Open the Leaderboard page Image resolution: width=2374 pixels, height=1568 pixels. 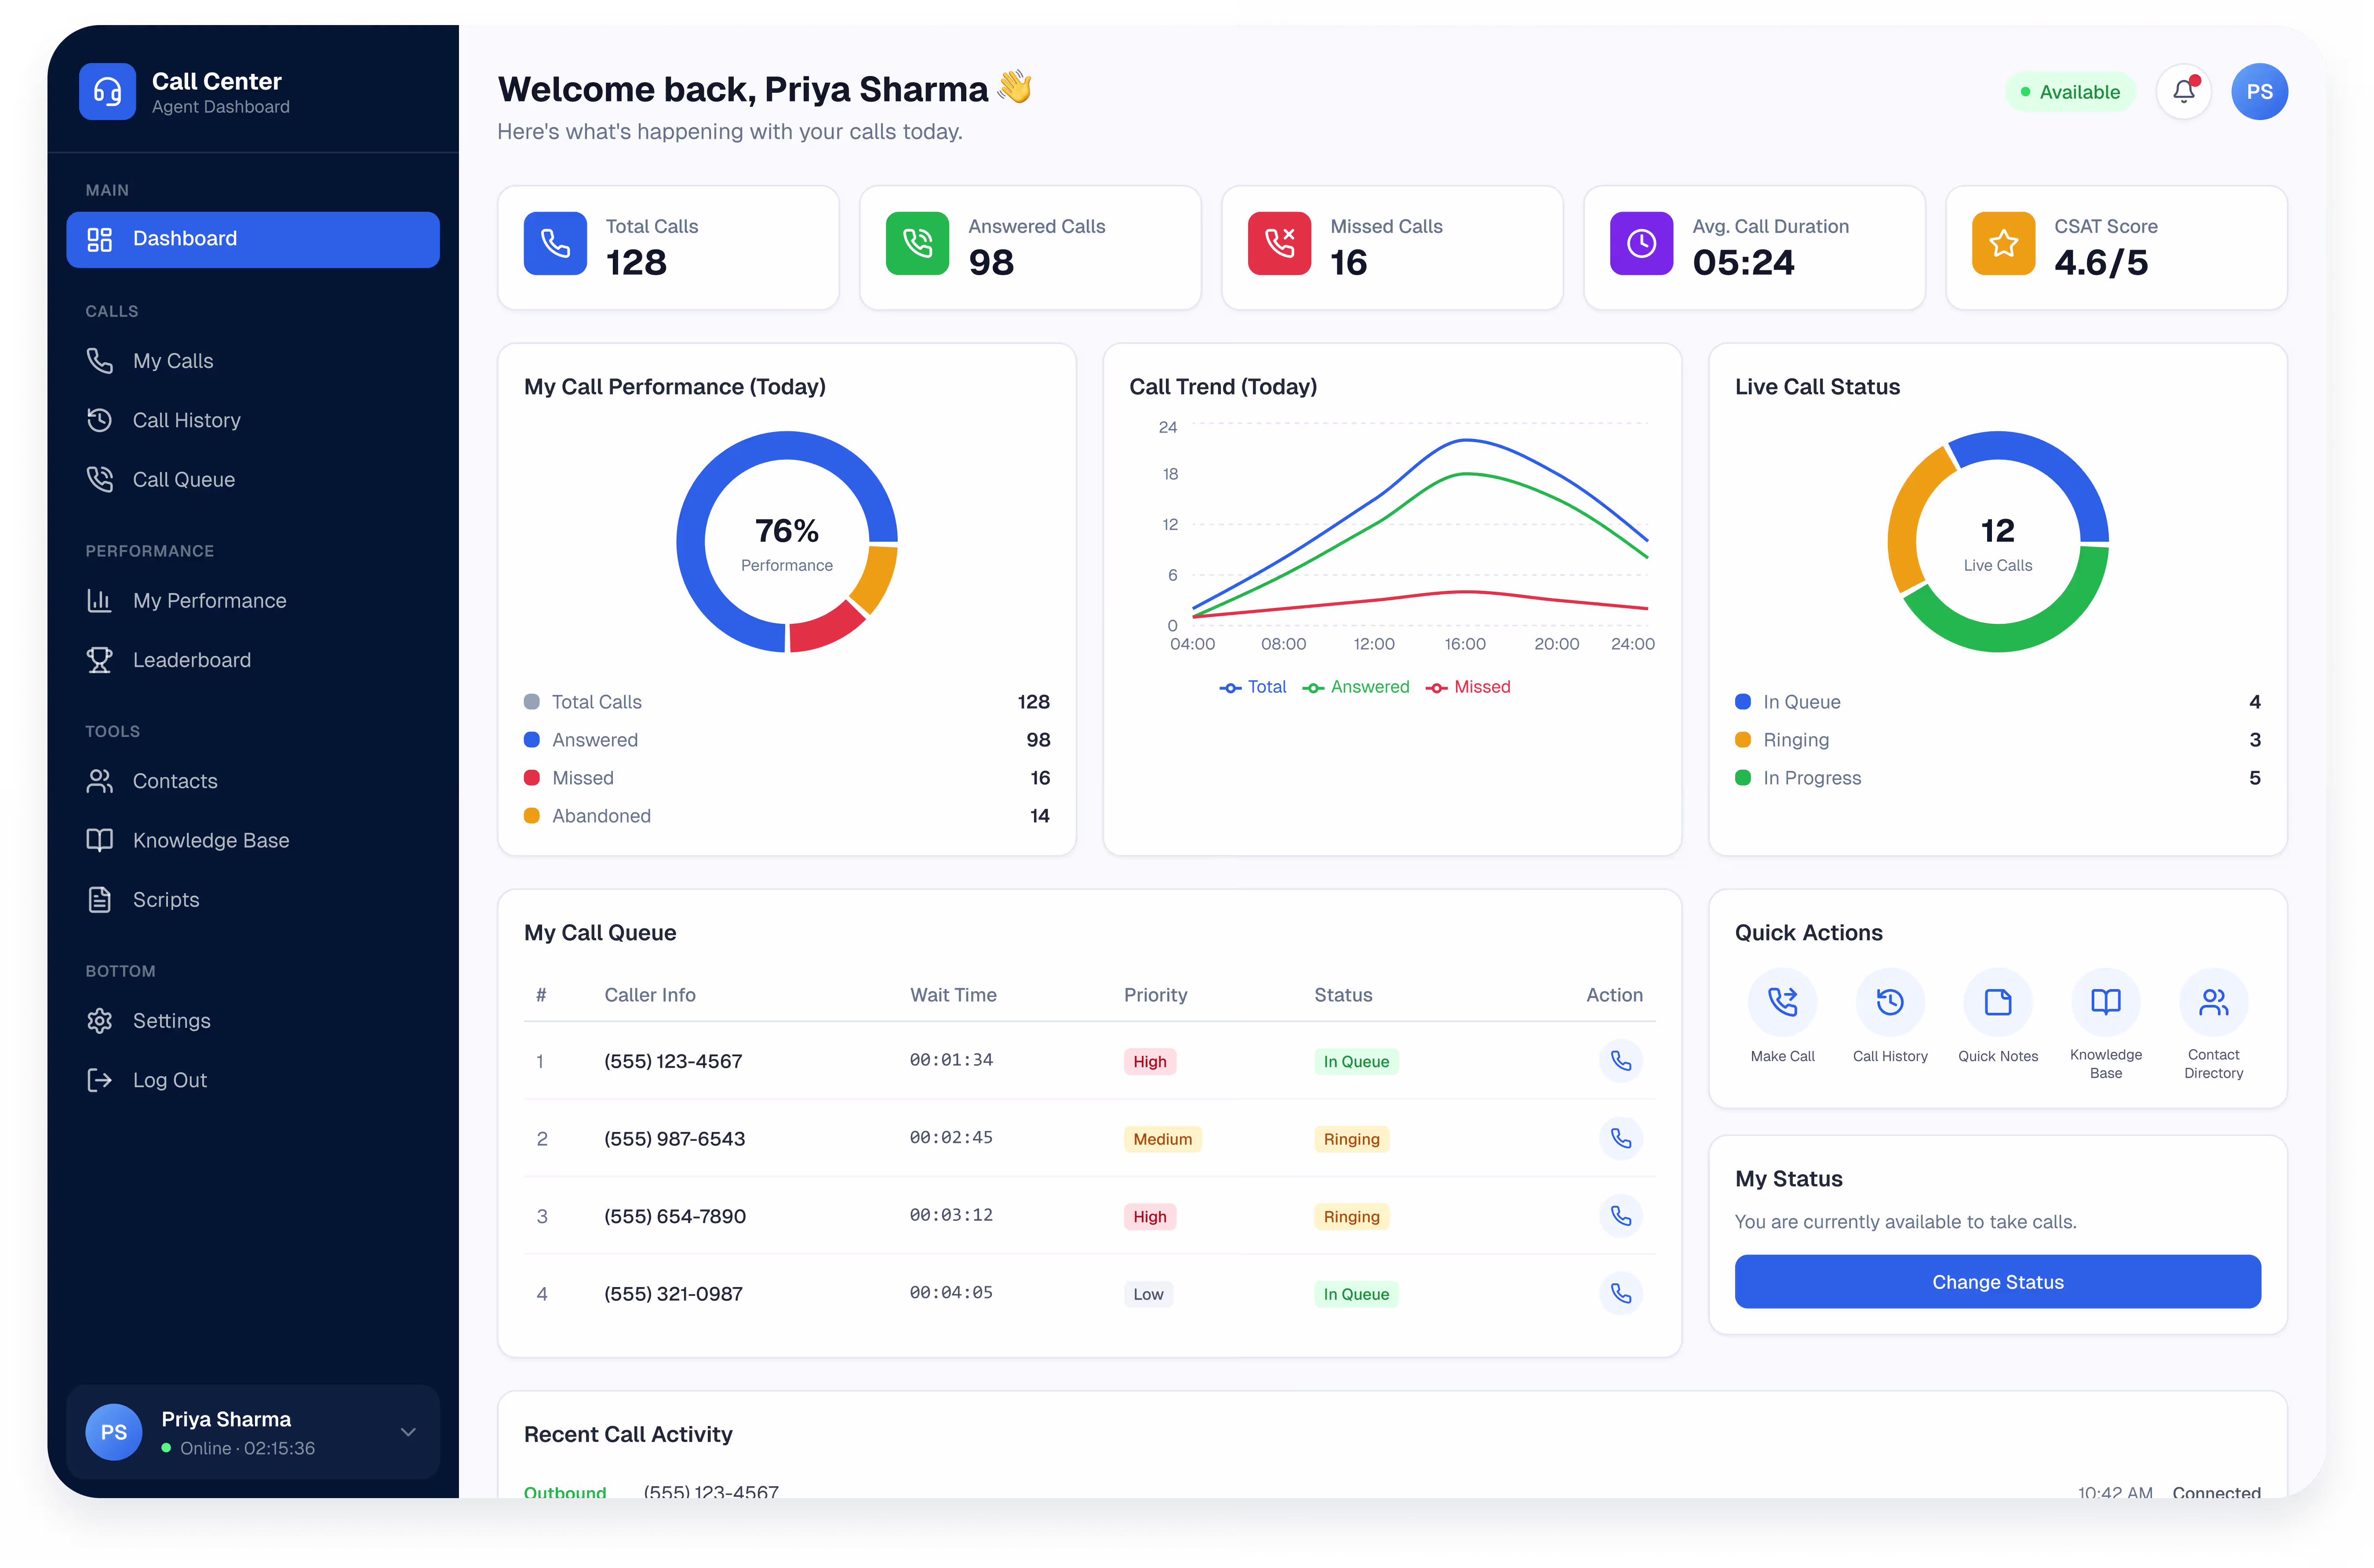pos(253,660)
